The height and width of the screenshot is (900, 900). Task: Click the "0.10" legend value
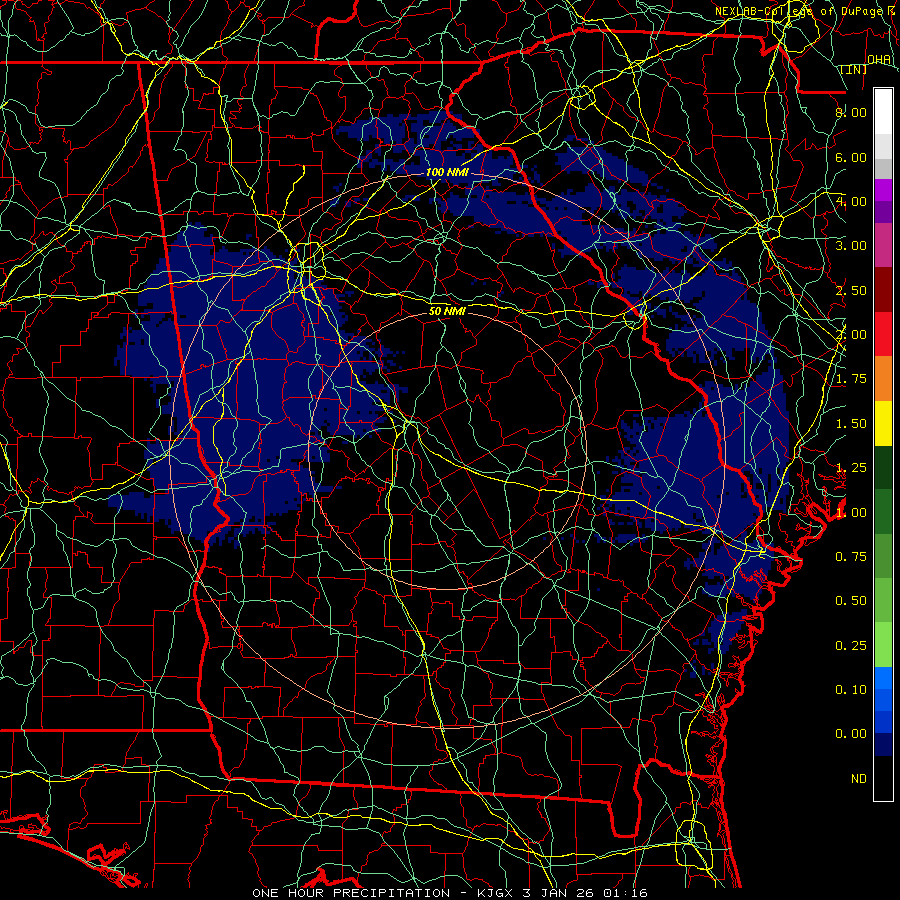(851, 690)
